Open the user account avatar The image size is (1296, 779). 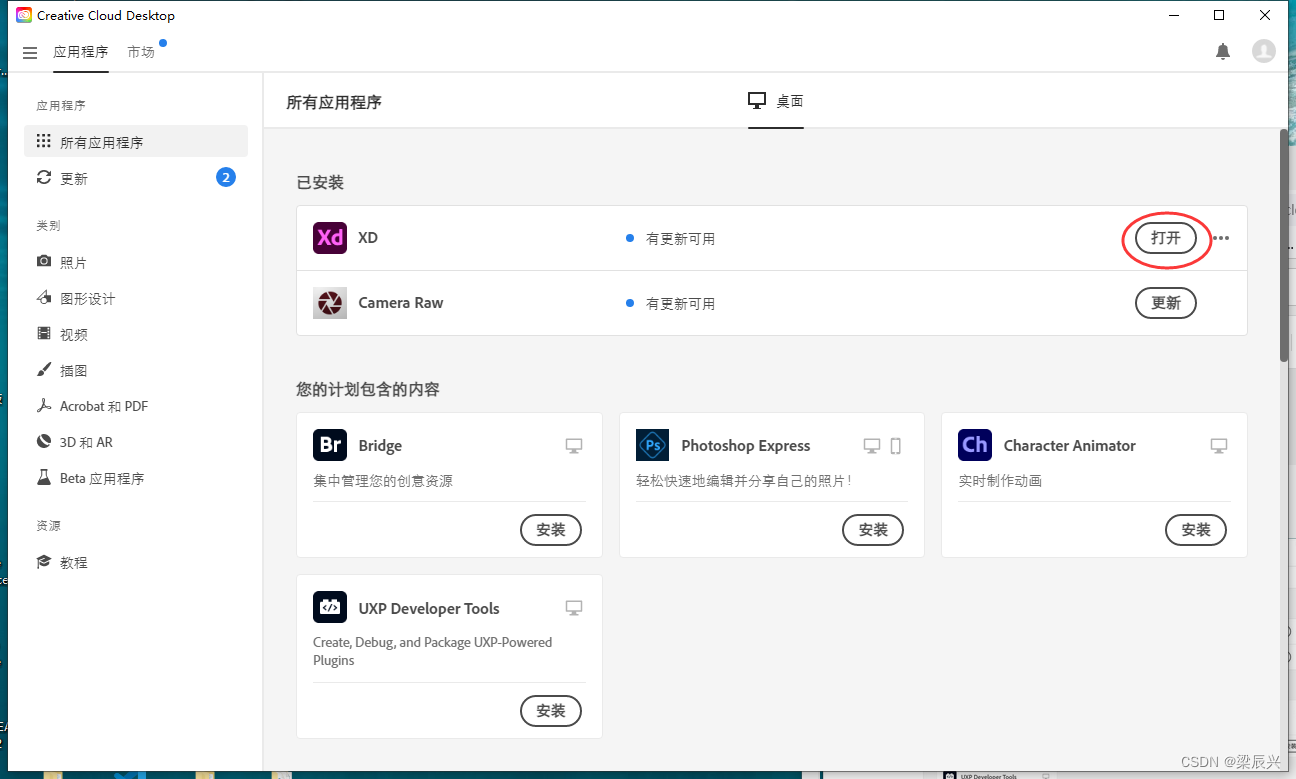(x=1264, y=51)
